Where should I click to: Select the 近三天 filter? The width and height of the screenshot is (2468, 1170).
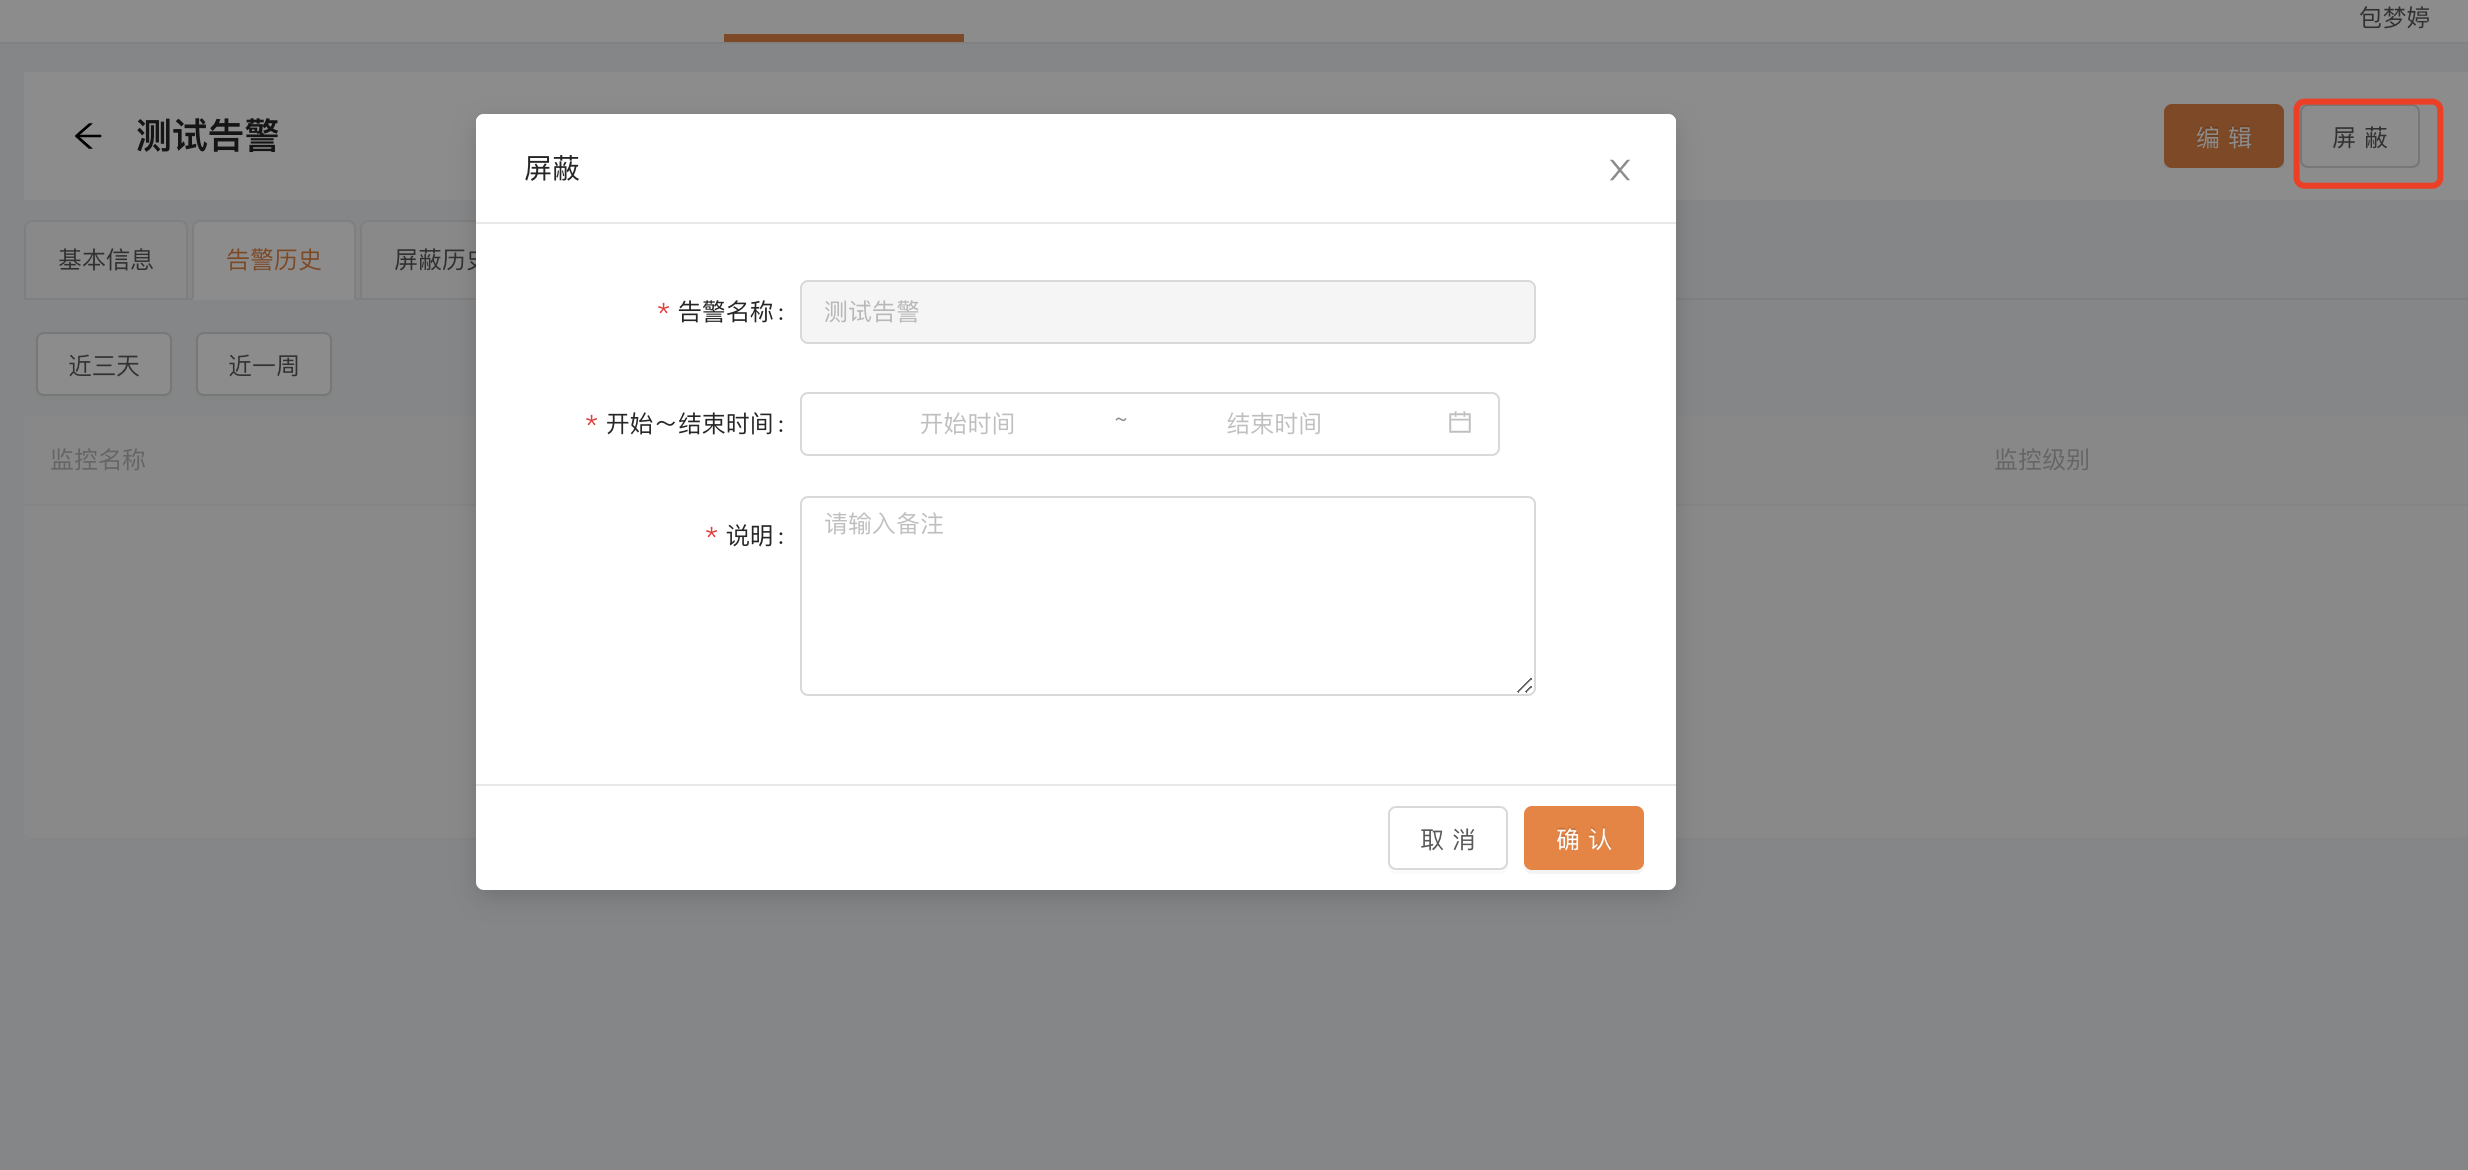point(104,365)
